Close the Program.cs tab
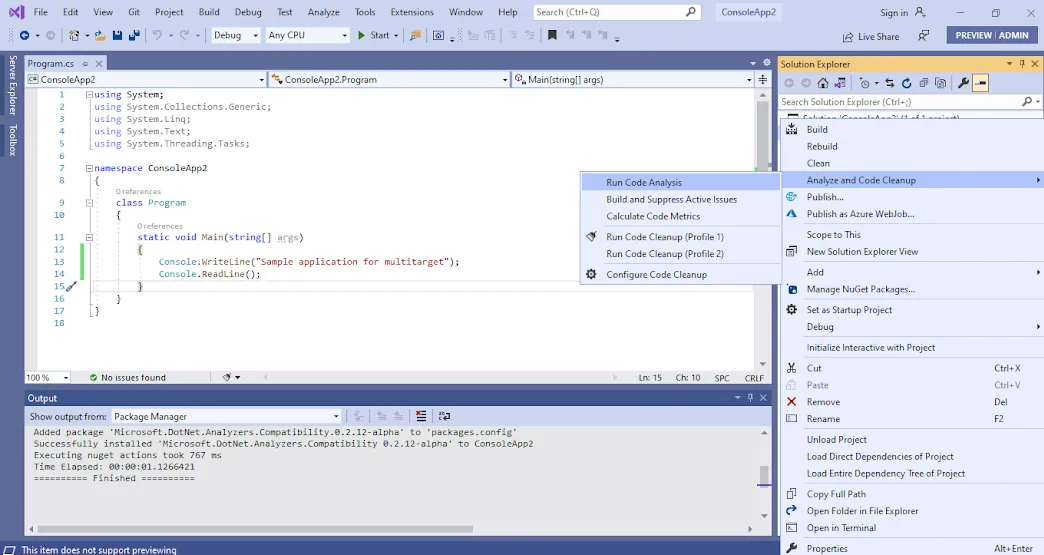This screenshot has height=555, width=1044. click(x=99, y=64)
